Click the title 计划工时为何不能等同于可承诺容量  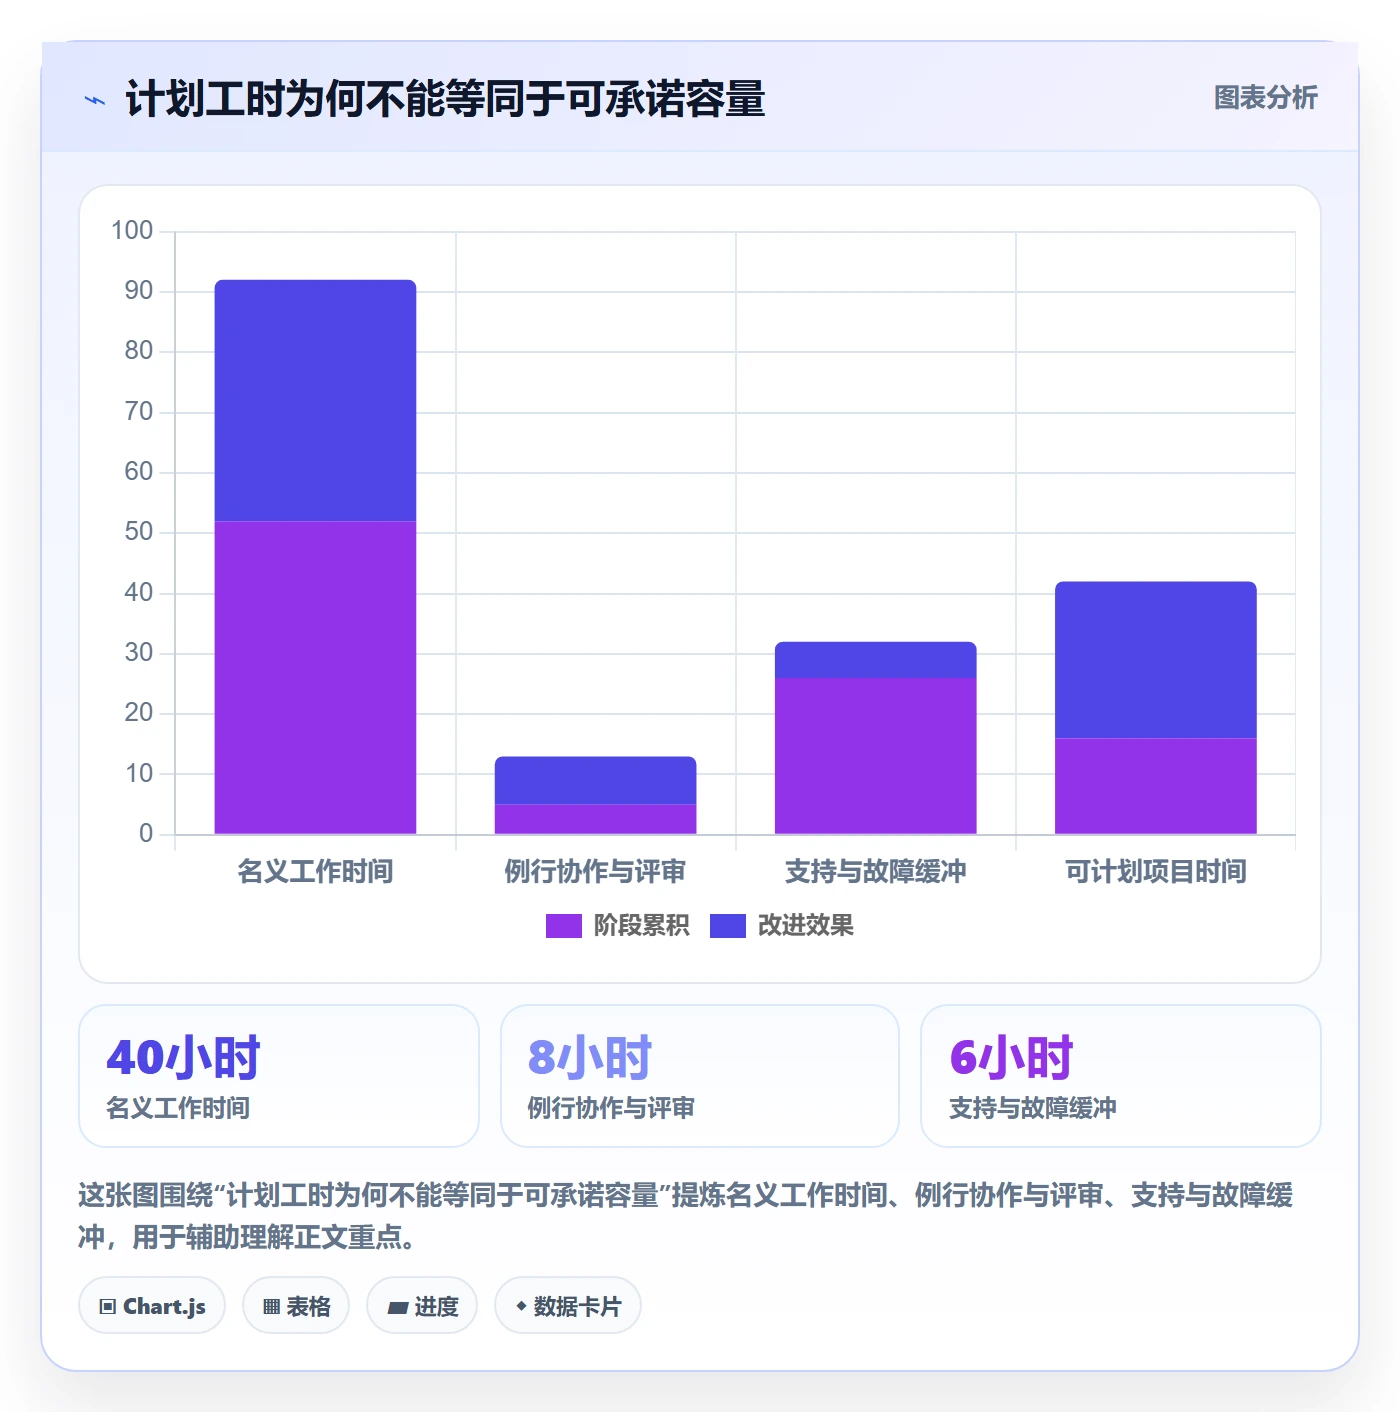pyautogui.click(x=445, y=99)
